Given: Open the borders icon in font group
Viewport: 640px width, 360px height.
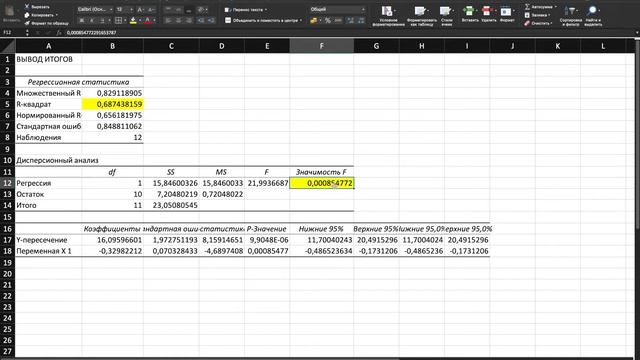Looking at the screenshot, I should click(118, 20).
